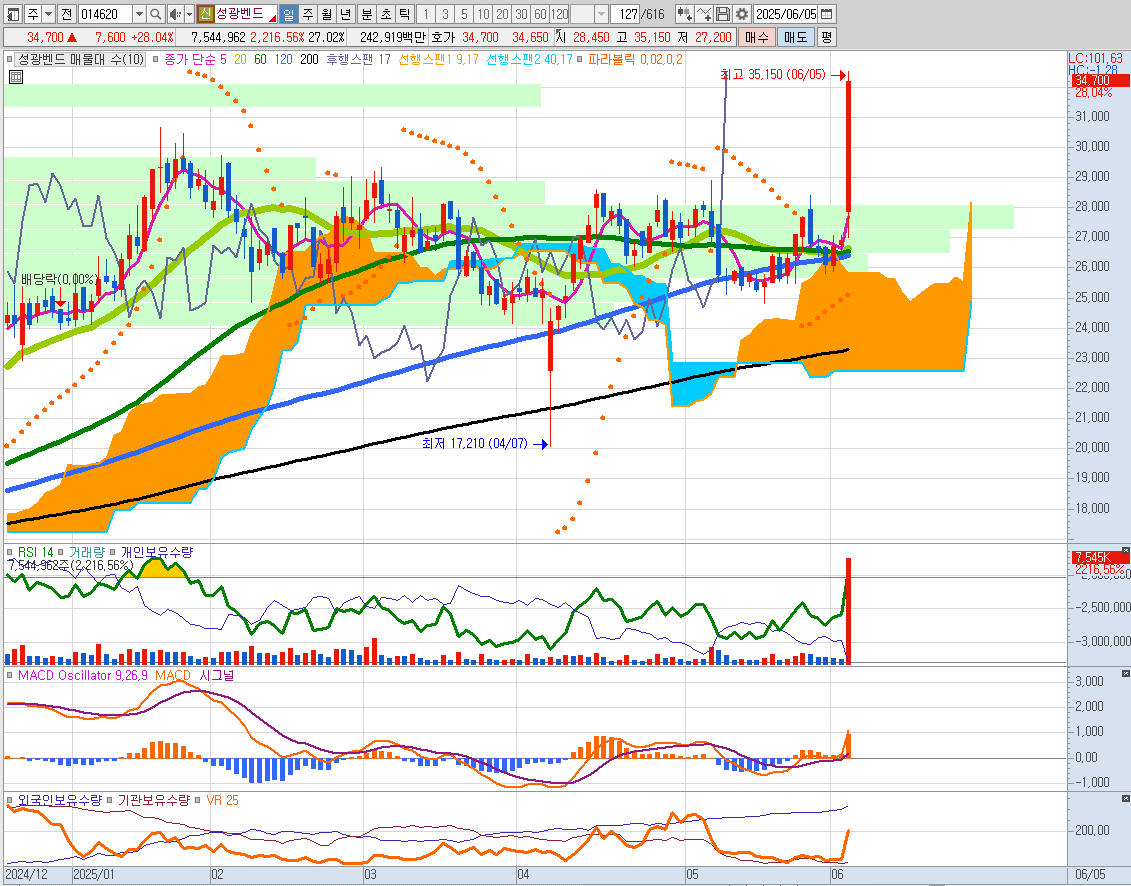Select the 분 minute chart tab
The image size is (1131, 886).
(x=366, y=14)
